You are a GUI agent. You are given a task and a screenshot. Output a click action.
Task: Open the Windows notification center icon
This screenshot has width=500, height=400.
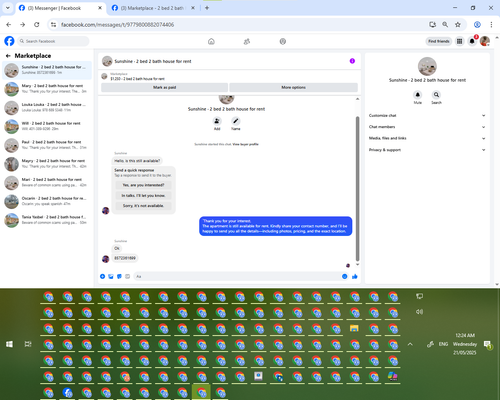tap(488, 345)
